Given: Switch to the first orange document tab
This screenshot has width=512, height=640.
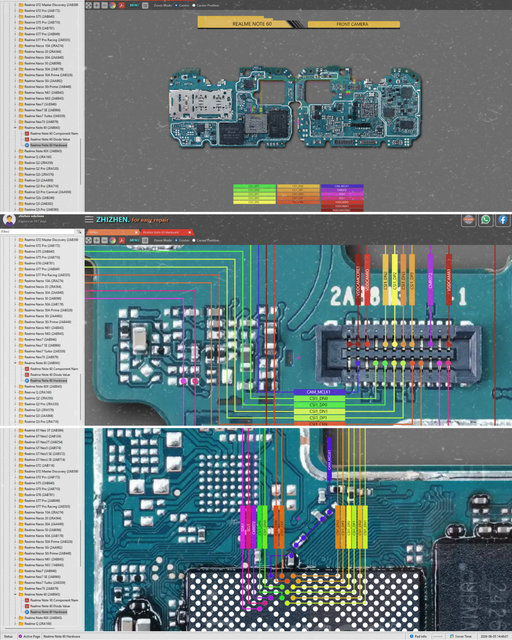Looking at the screenshot, I should [112, 232].
